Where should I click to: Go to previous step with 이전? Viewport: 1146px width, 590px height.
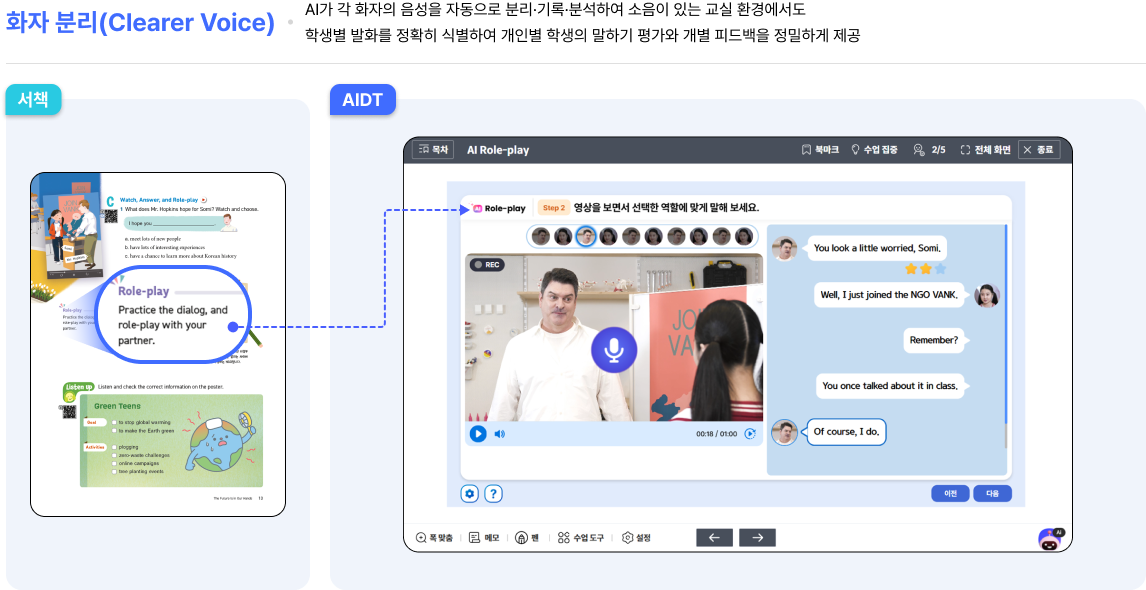(950, 493)
